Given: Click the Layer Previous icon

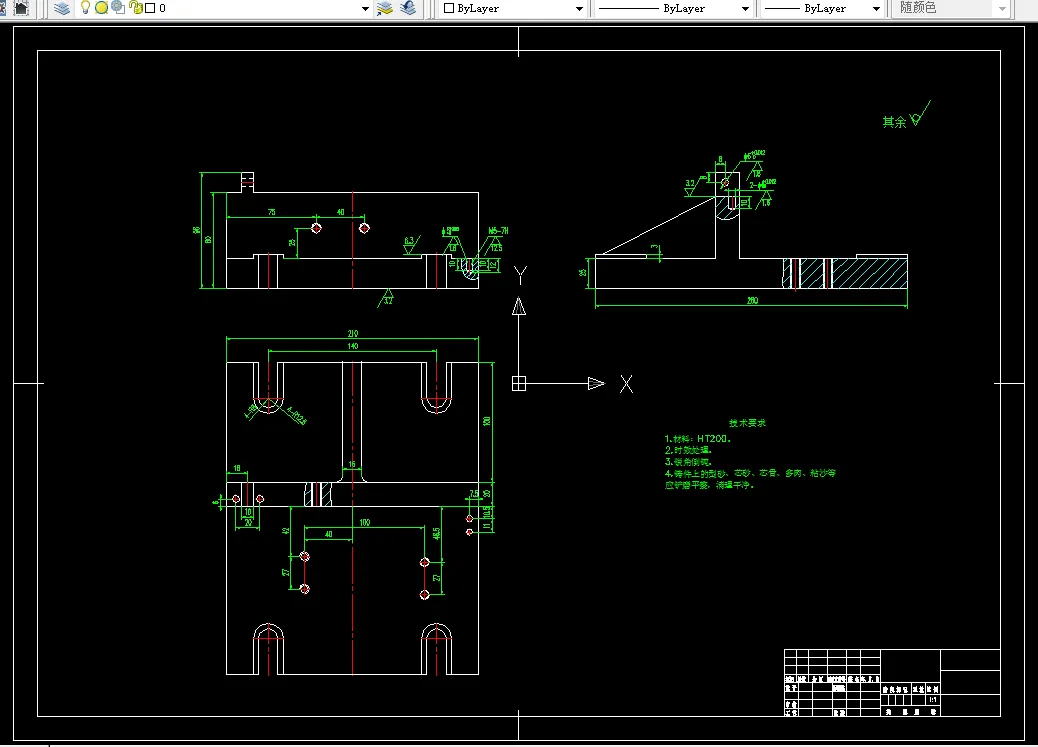Looking at the screenshot, I should [408, 8].
